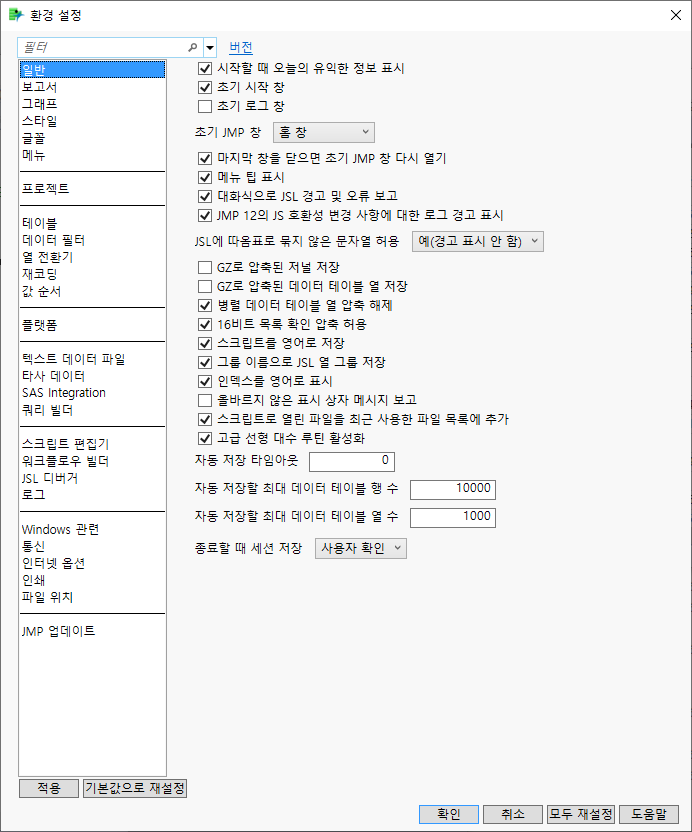Enable 올바르지 않은 표시 상자 메시지 보고
Image resolution: width=692 pixels, height=832 pixels.
coord(205,400)
